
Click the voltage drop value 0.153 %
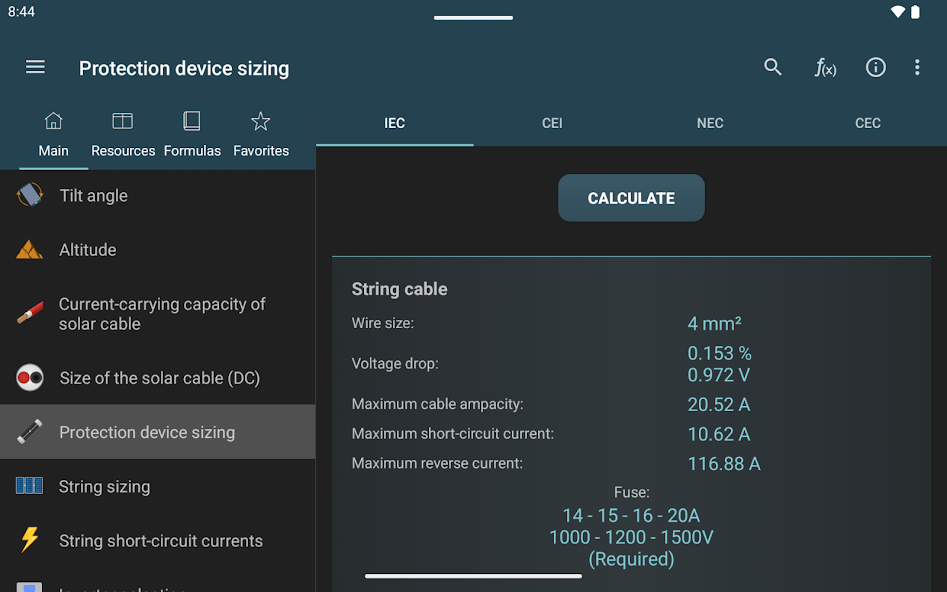719,353
